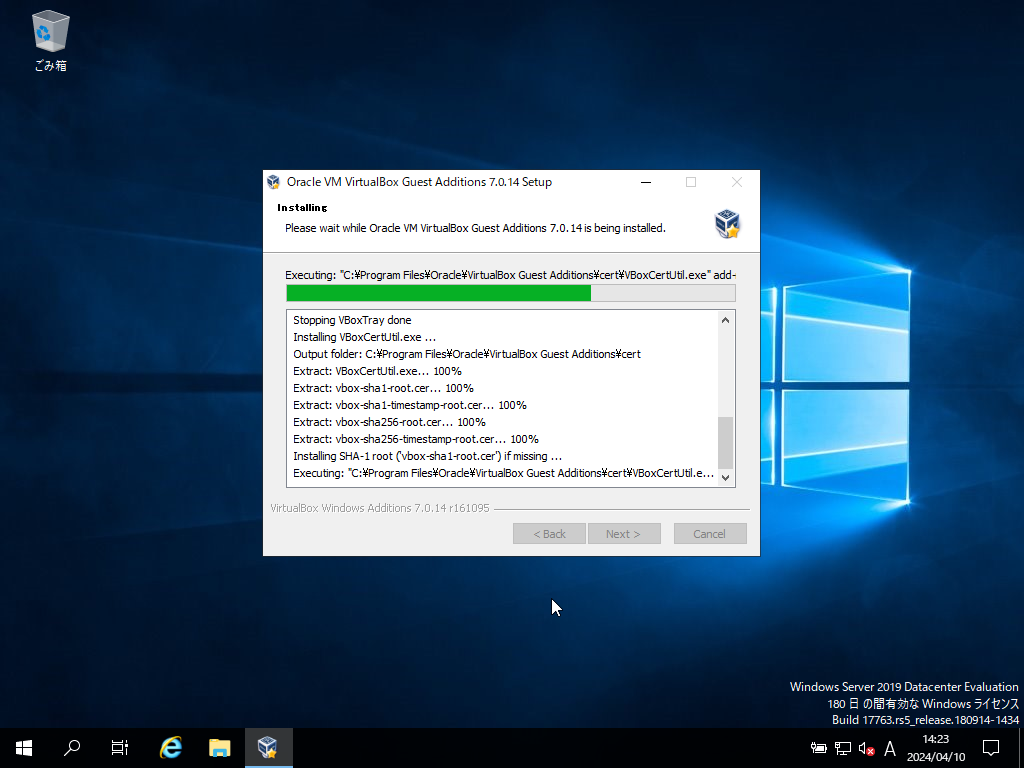1024x768 pixels.
Task: Open Task View in the taskbar
Action: point(120,748)
